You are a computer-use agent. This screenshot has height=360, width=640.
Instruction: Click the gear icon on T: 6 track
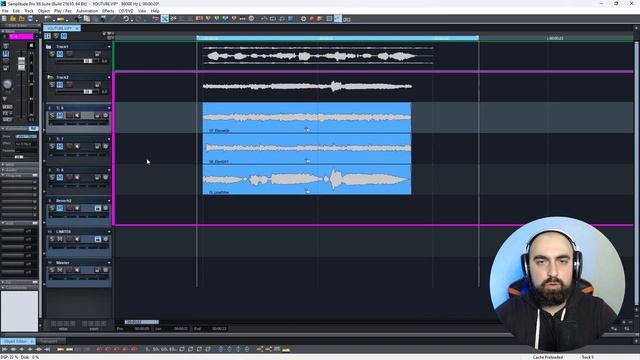[x=106, y=116]
